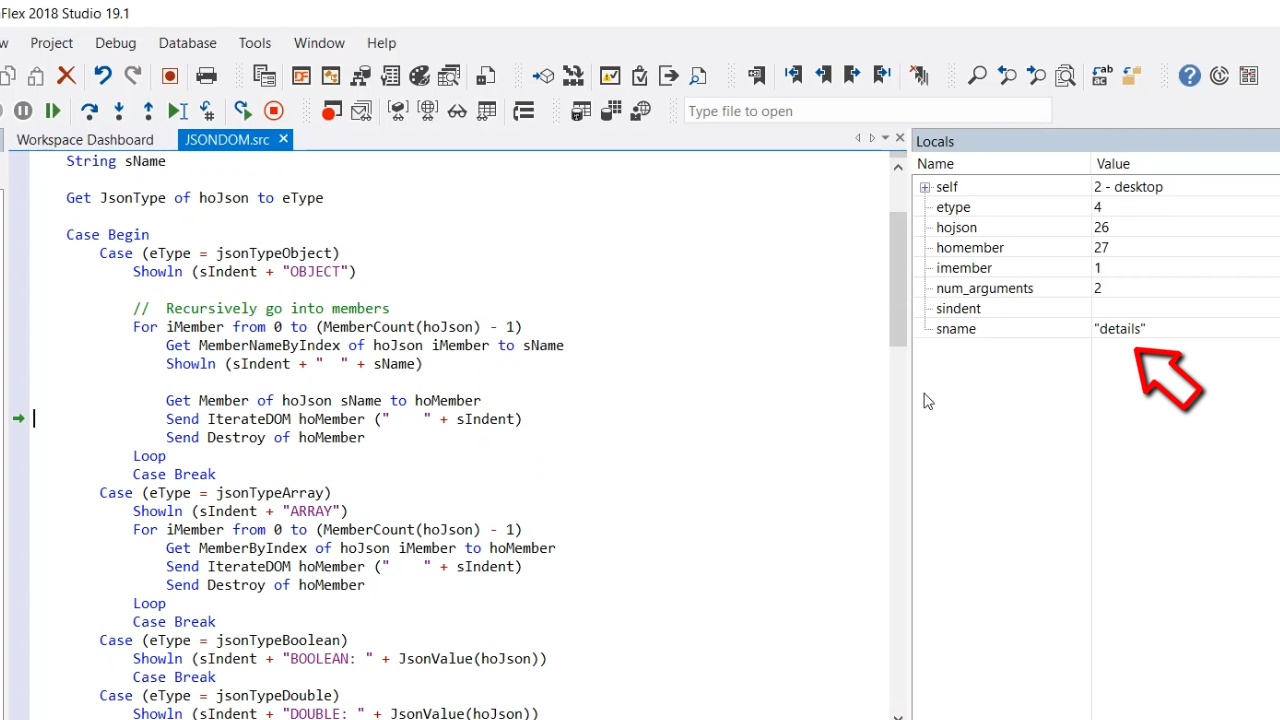The width and height of the screenshot is (1280, 720).
Task: Click the Undo arrow icon
Action: pos(102,75)
